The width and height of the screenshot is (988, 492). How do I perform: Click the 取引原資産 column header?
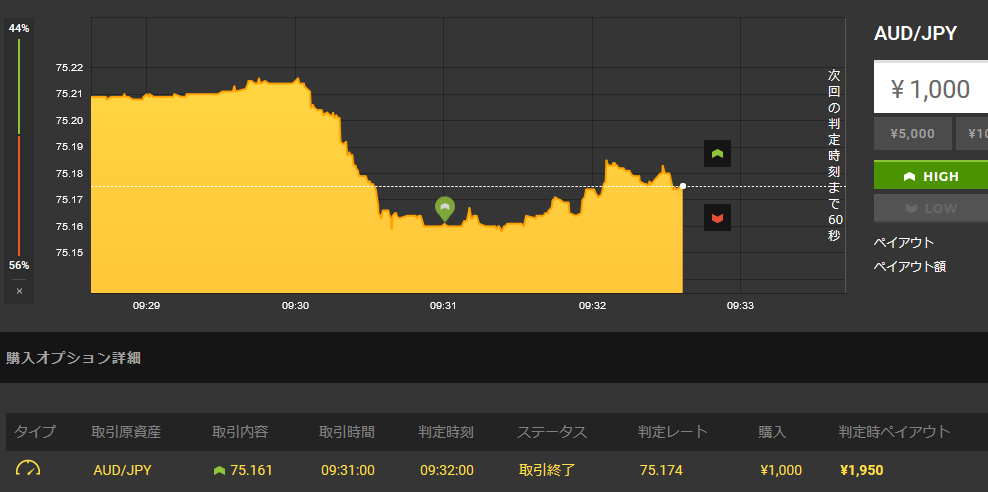pyautogui.click(x=126, y=432)
